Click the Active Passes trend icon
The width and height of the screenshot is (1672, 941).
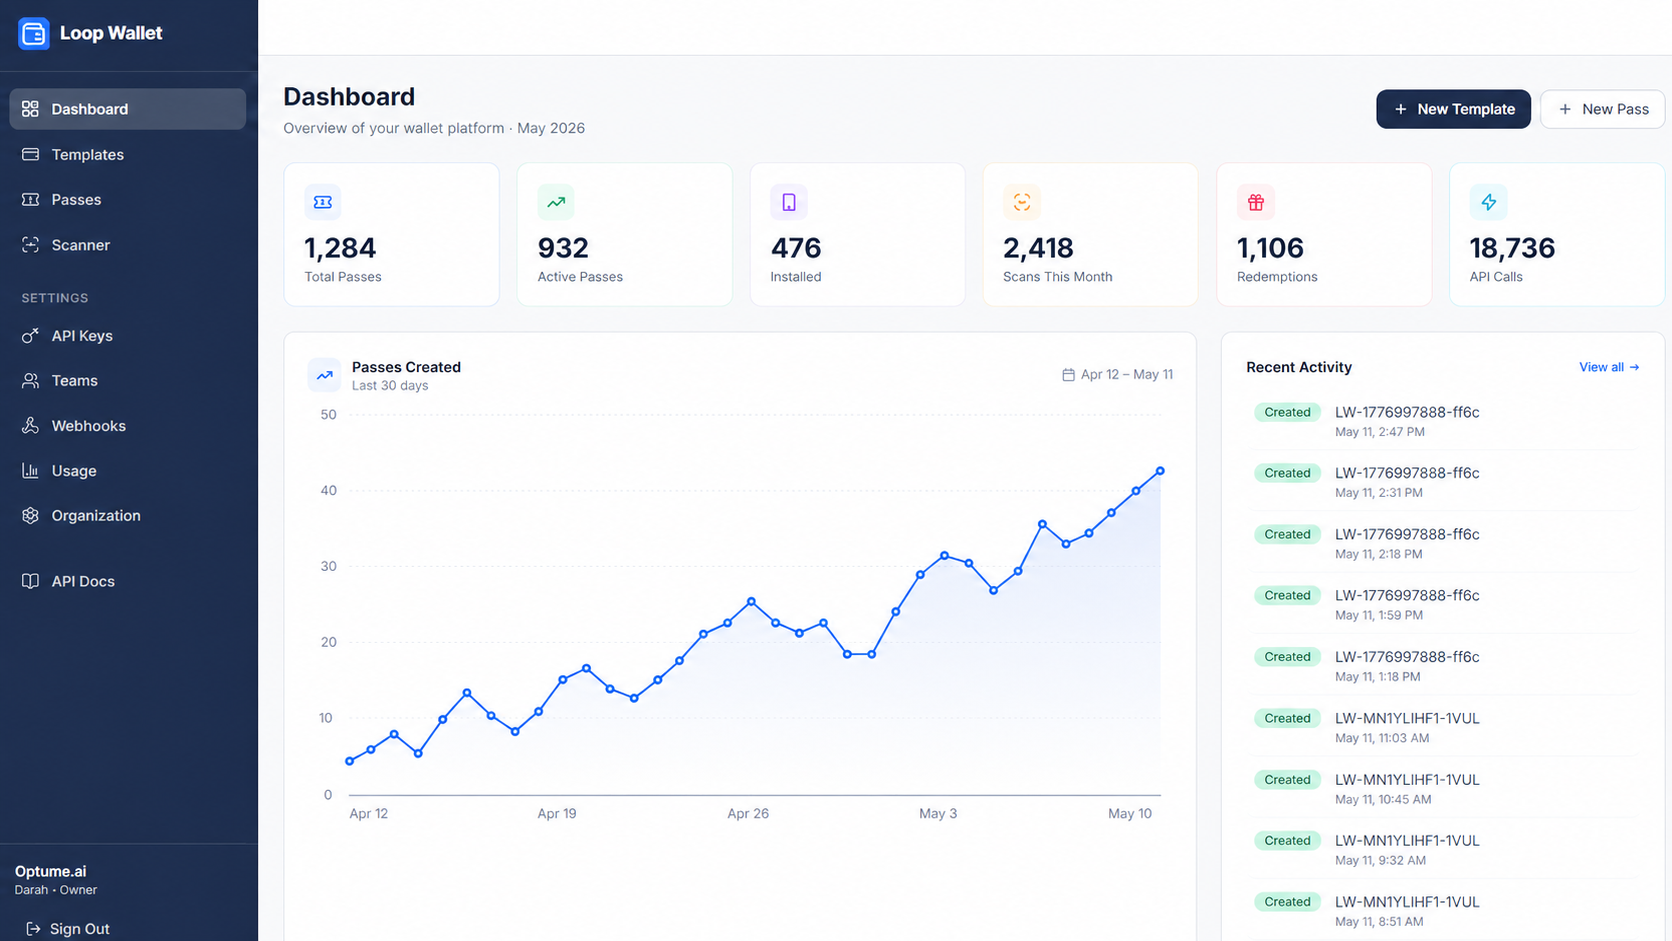(x=556, y=202)
